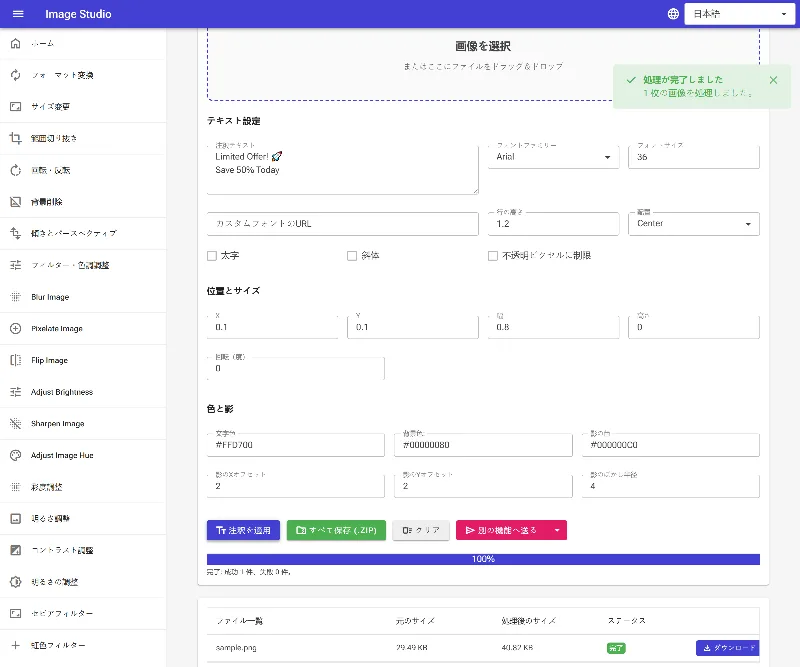Viewport: 800px width, 667px height.
Task: Click the Blur Image grid icon
Action: (16, 297)
